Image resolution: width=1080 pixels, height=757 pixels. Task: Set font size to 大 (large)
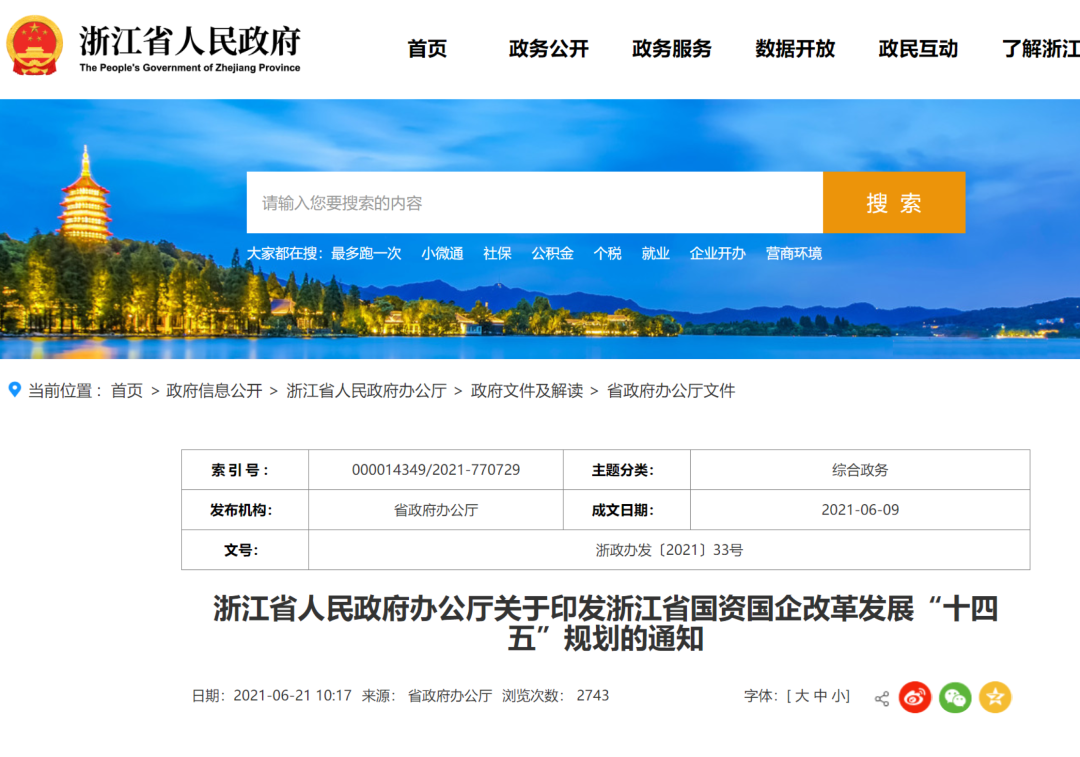coord(802,696)
